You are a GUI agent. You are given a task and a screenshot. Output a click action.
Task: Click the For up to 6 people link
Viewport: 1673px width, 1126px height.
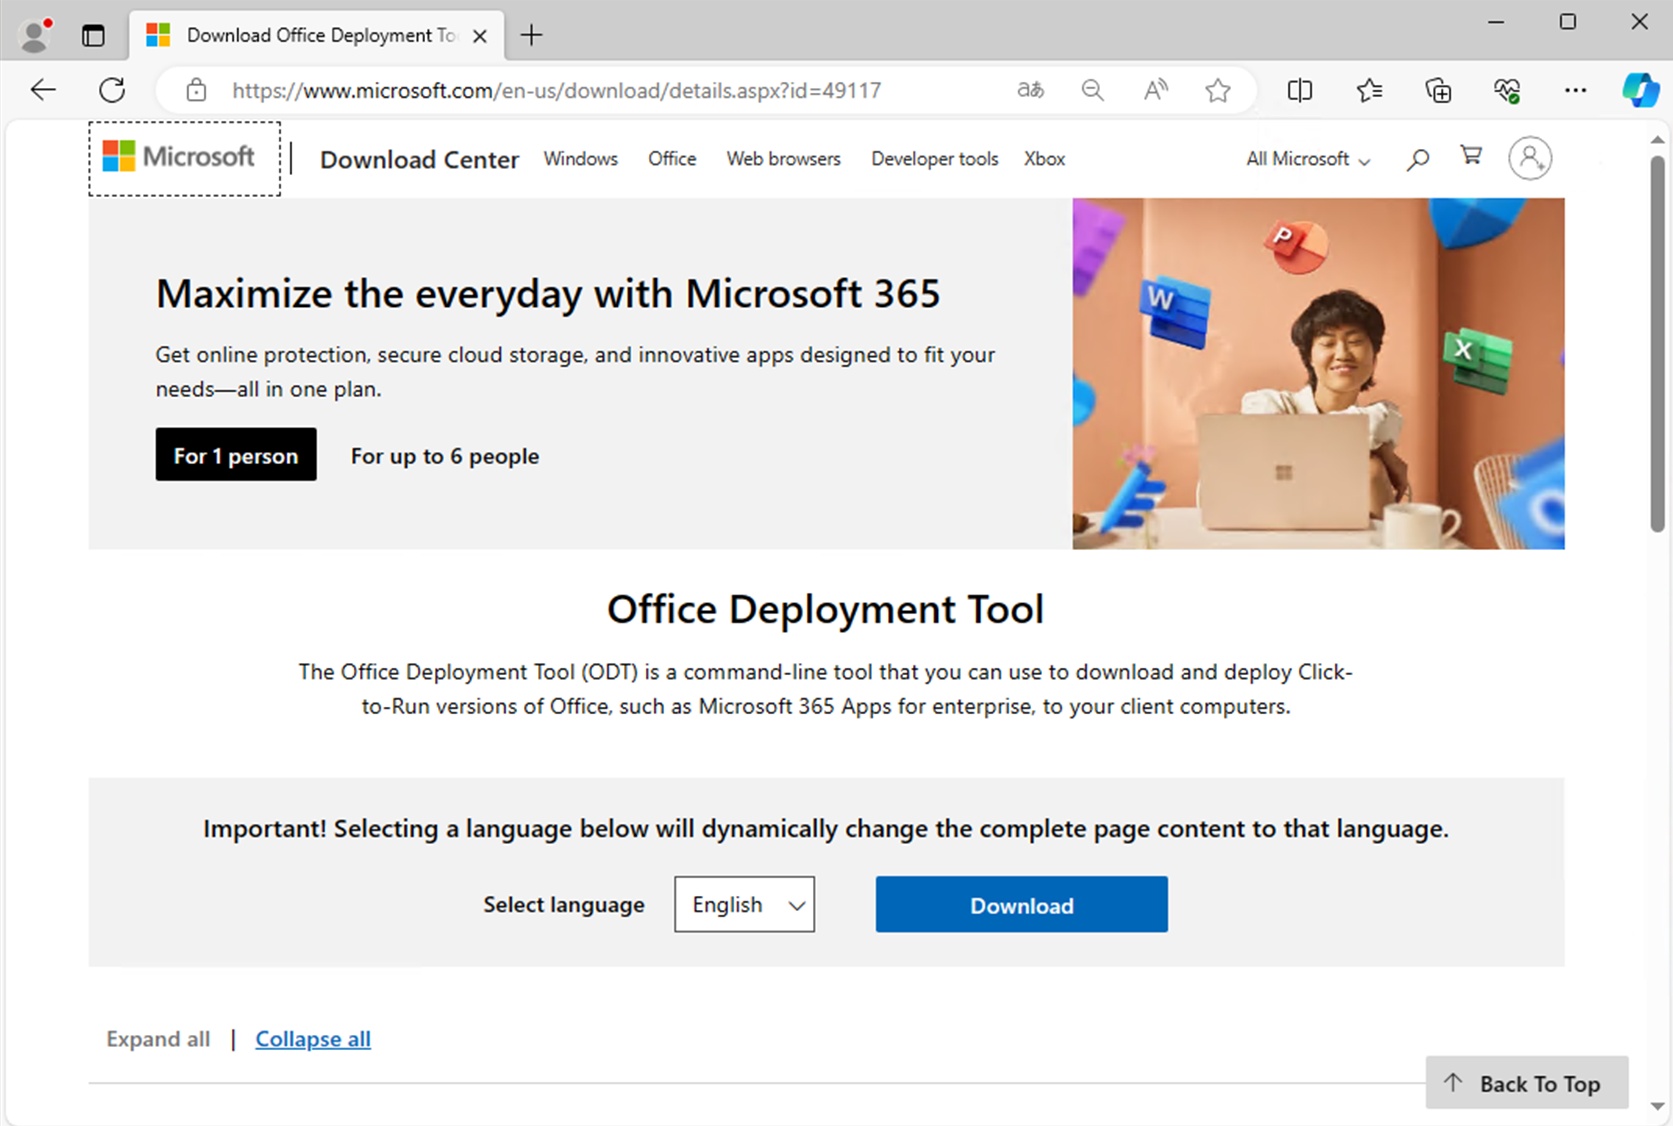445,456
